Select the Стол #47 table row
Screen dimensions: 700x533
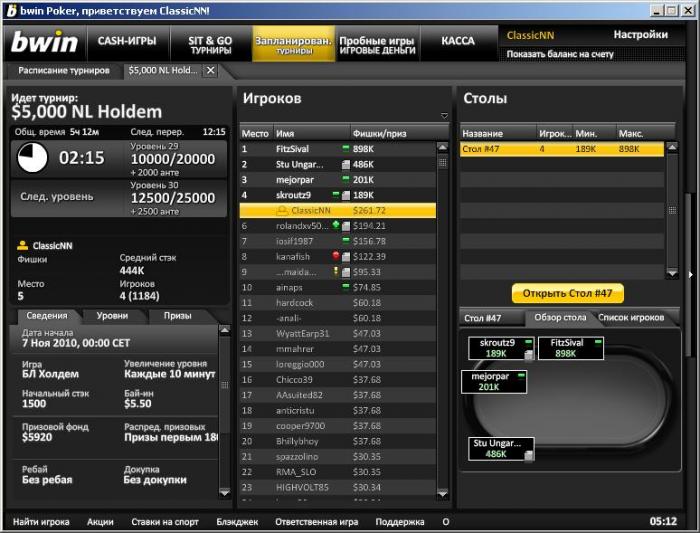[562, 149]
